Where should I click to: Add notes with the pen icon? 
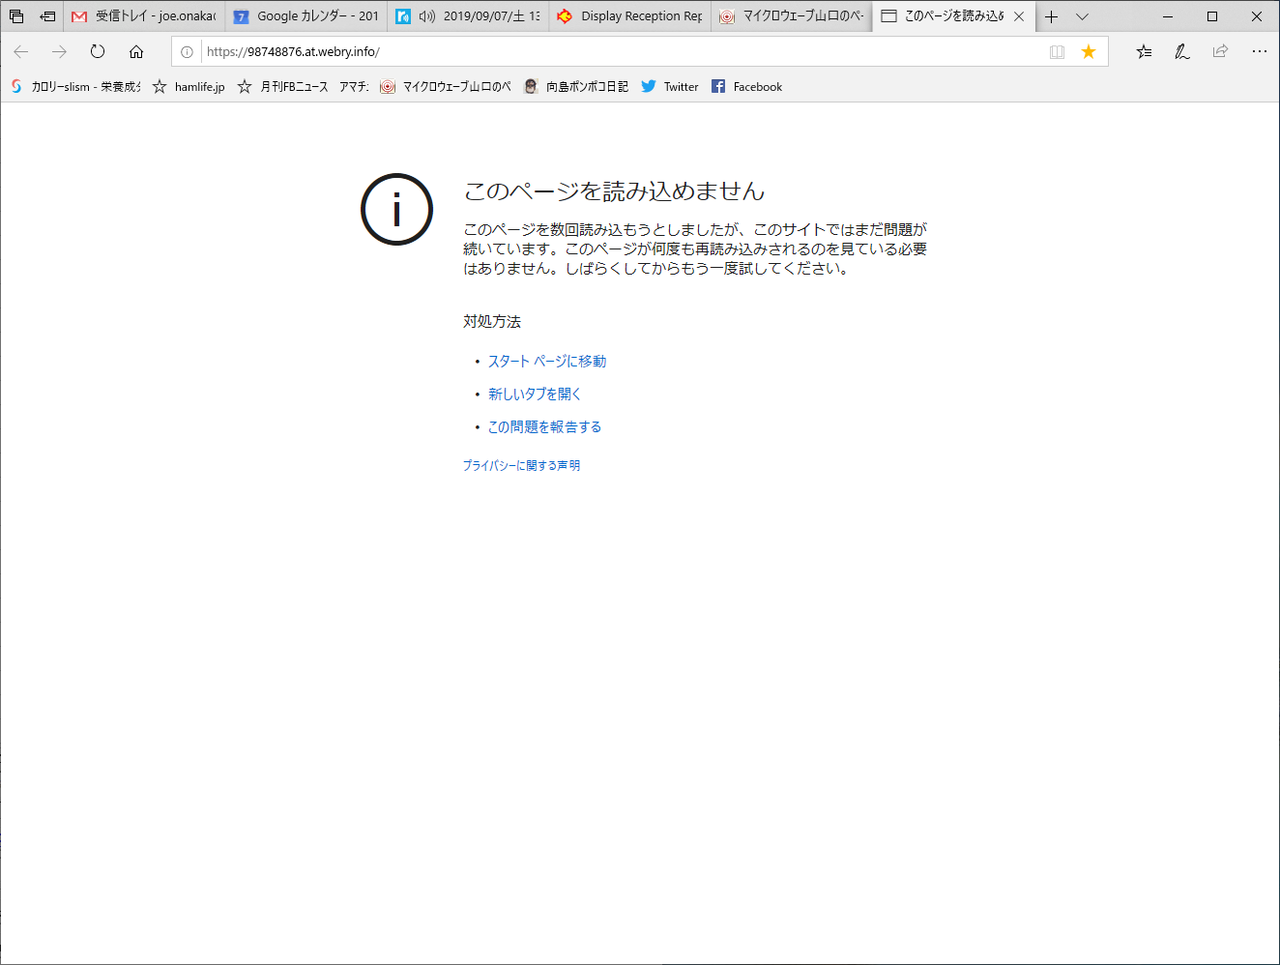[x=1182, y=51]
